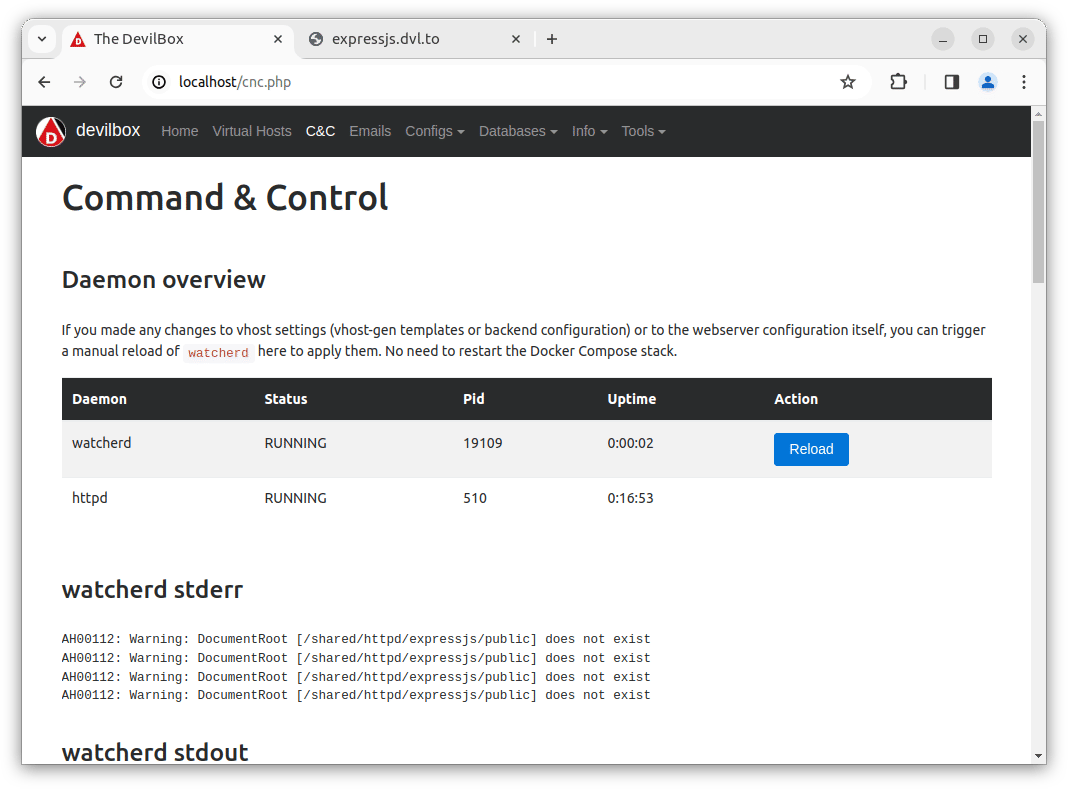Reload the current page

click(x=116, y=82)
